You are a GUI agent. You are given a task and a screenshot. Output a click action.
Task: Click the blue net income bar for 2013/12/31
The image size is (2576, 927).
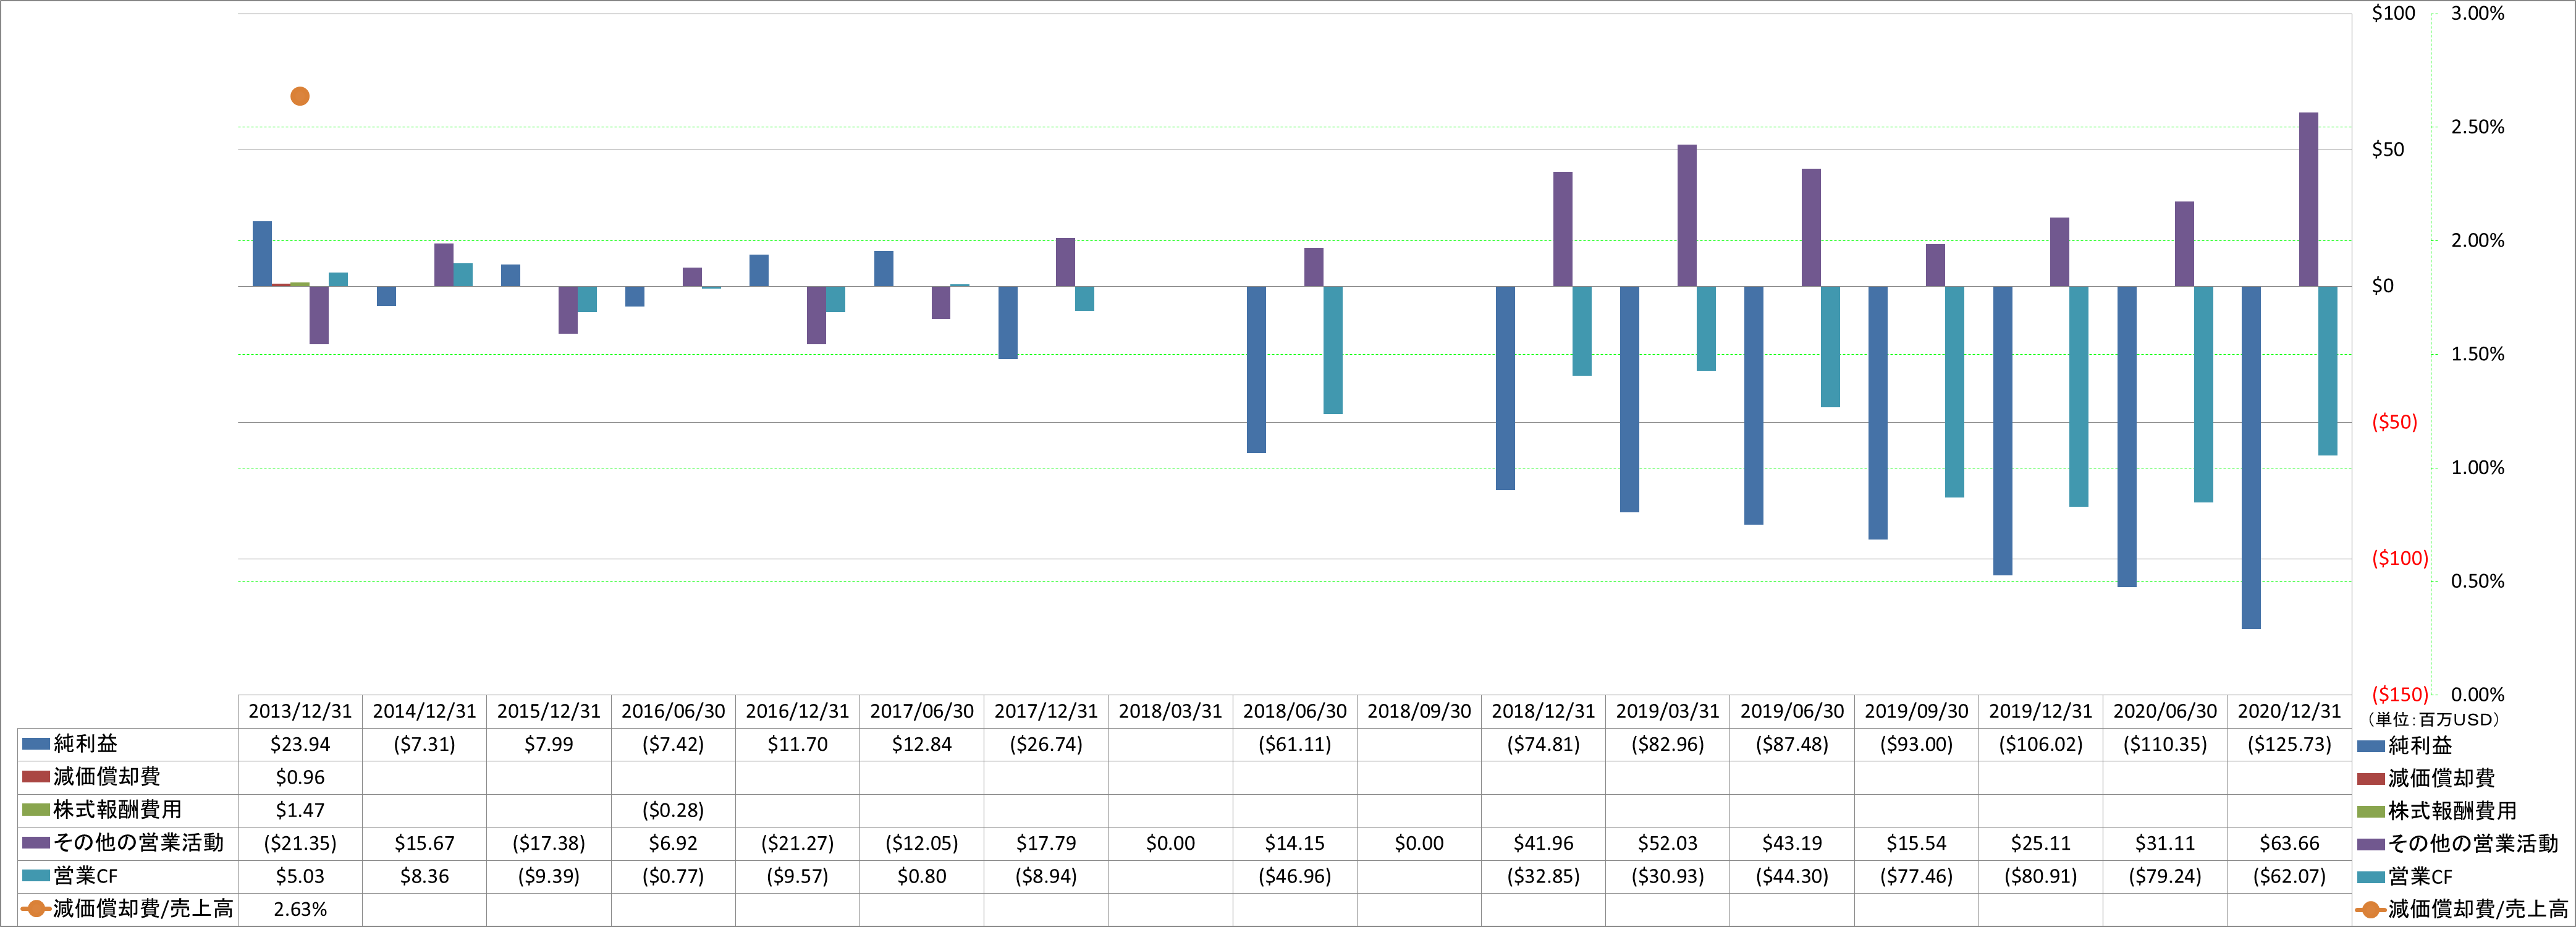(x=262, y=254)
